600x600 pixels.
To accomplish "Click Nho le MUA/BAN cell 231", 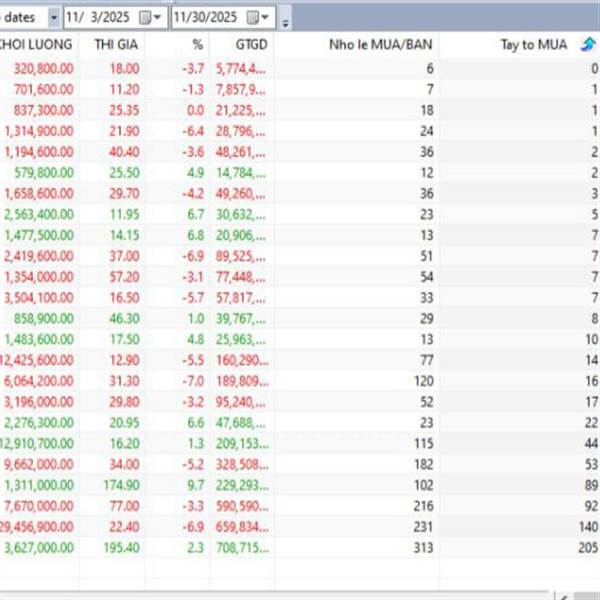I will coord(424,527).
